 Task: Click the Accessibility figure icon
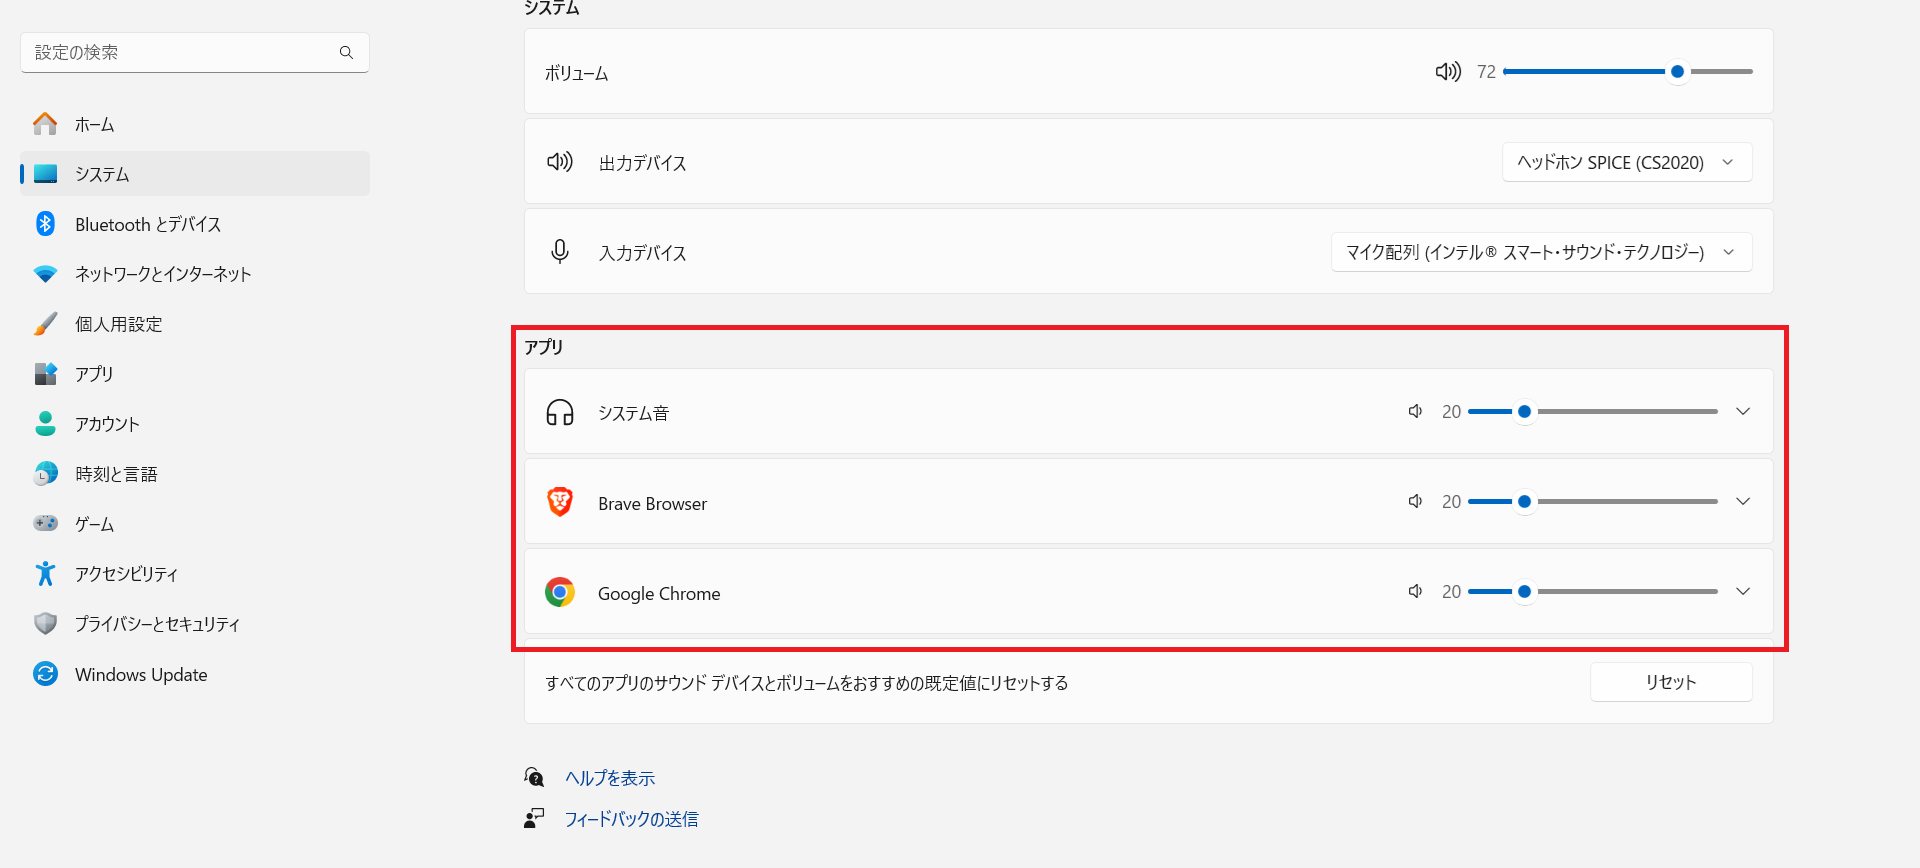pos(45,573)
